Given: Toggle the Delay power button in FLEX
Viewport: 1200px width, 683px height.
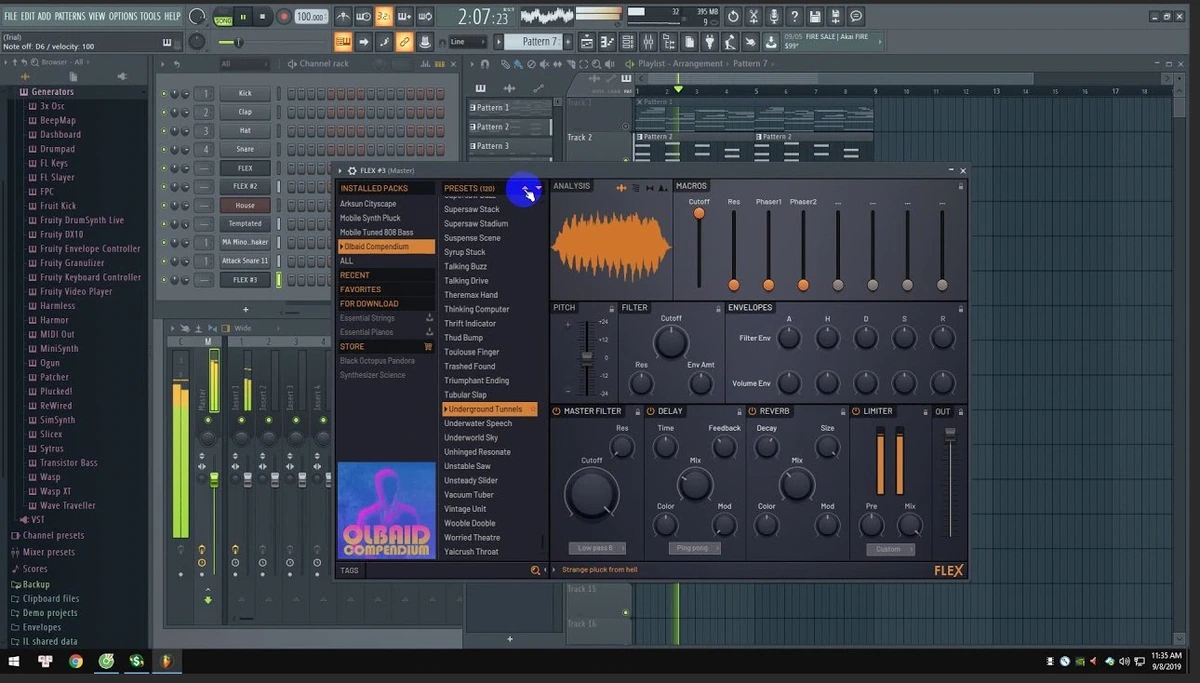Looking at the screenshot, I should (651, 411).
